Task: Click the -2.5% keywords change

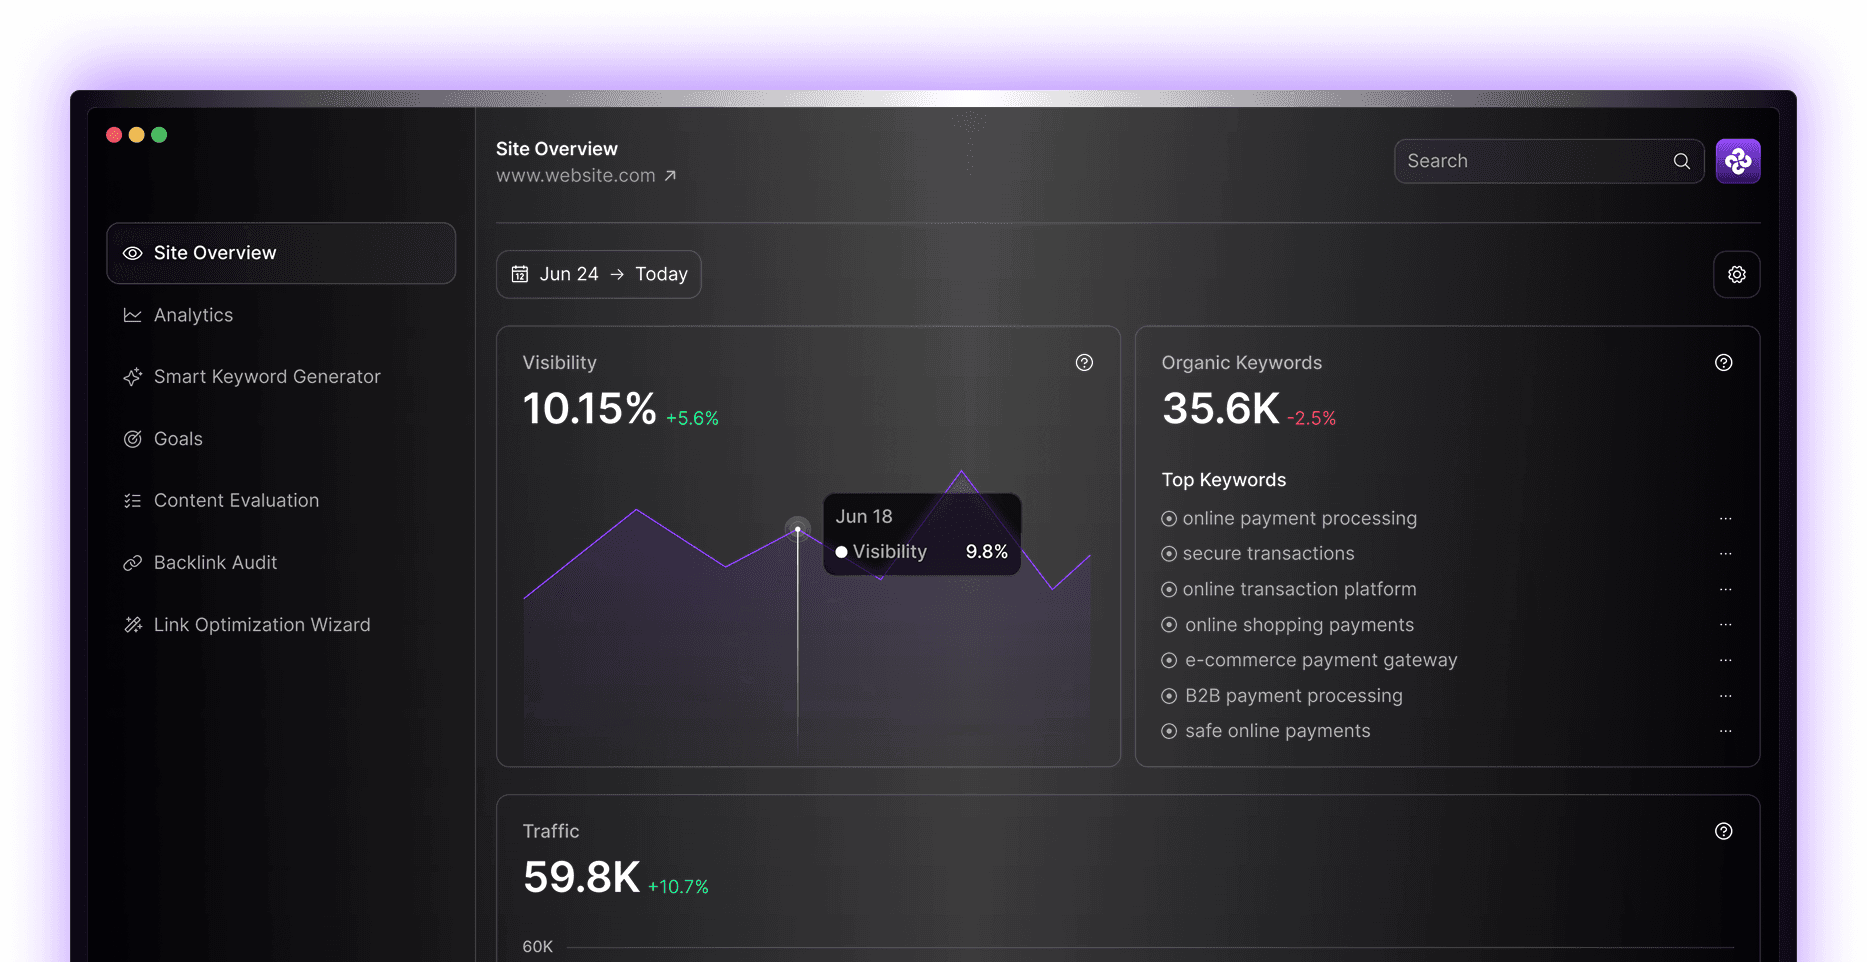Action: (x=1311, y=419)
